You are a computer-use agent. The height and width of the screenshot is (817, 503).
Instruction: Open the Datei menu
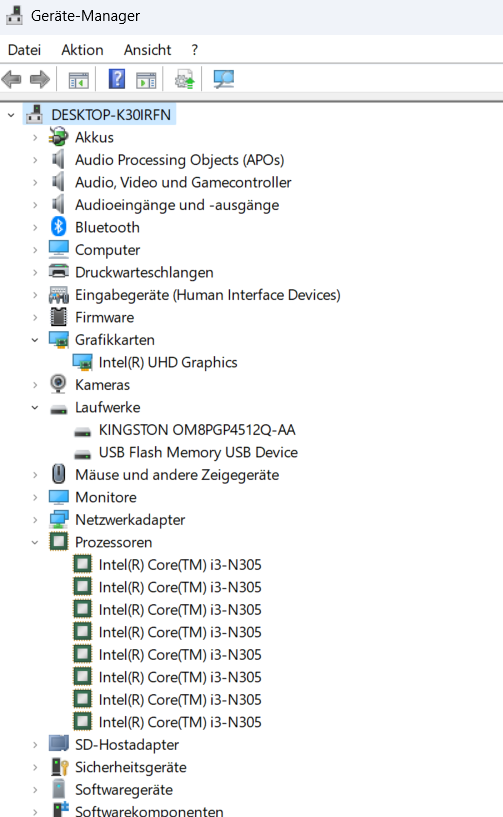pyautogui.click(x=24, y=50)
